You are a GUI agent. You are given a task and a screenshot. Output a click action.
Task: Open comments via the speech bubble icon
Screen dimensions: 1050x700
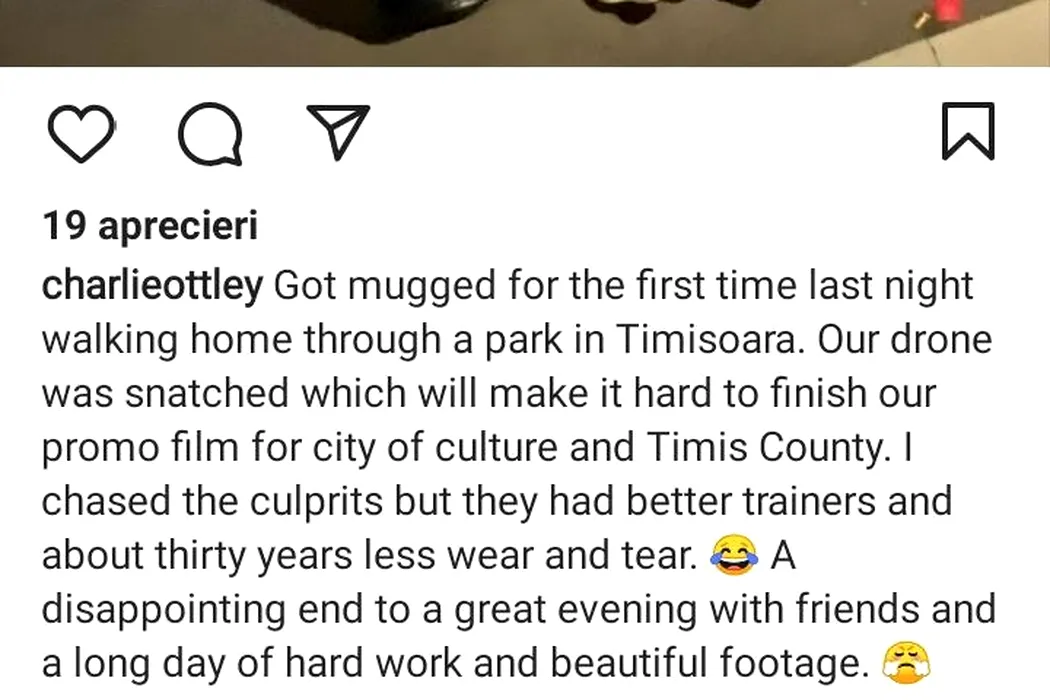click(x=210, y=133)
